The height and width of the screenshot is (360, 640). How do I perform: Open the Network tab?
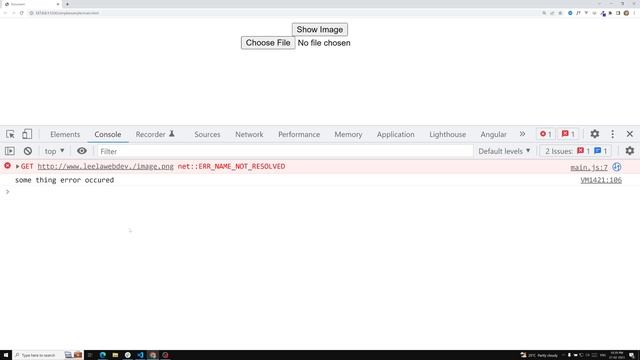tap(249, 134)
